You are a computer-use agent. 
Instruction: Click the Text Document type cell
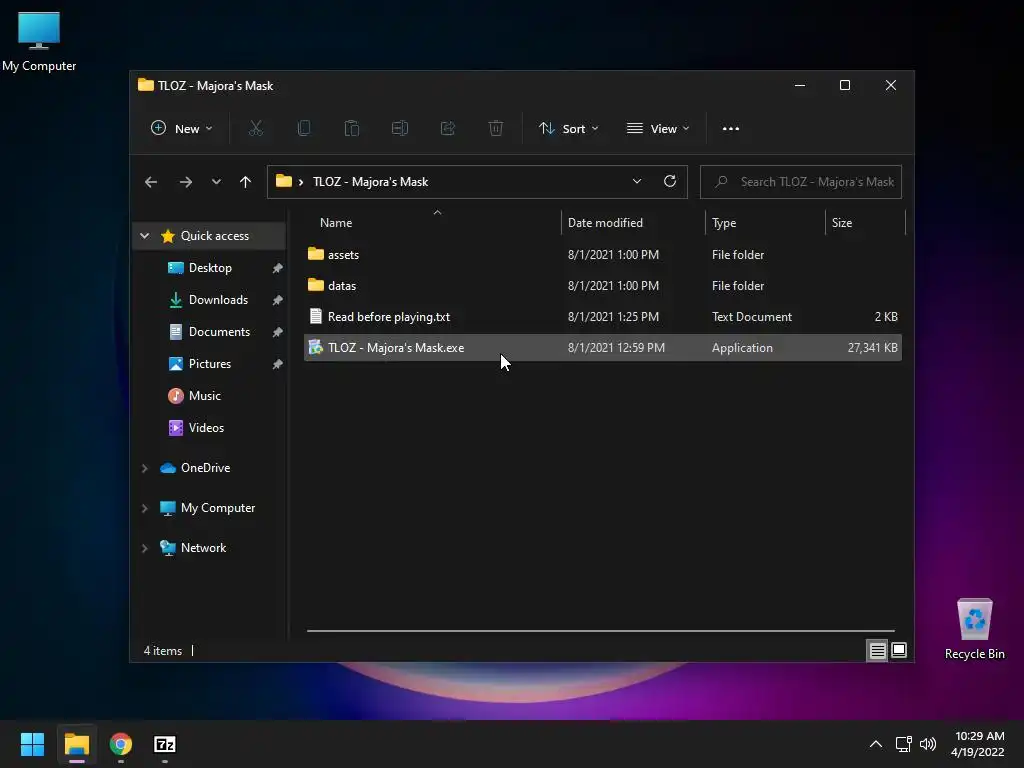pos(752,317)
